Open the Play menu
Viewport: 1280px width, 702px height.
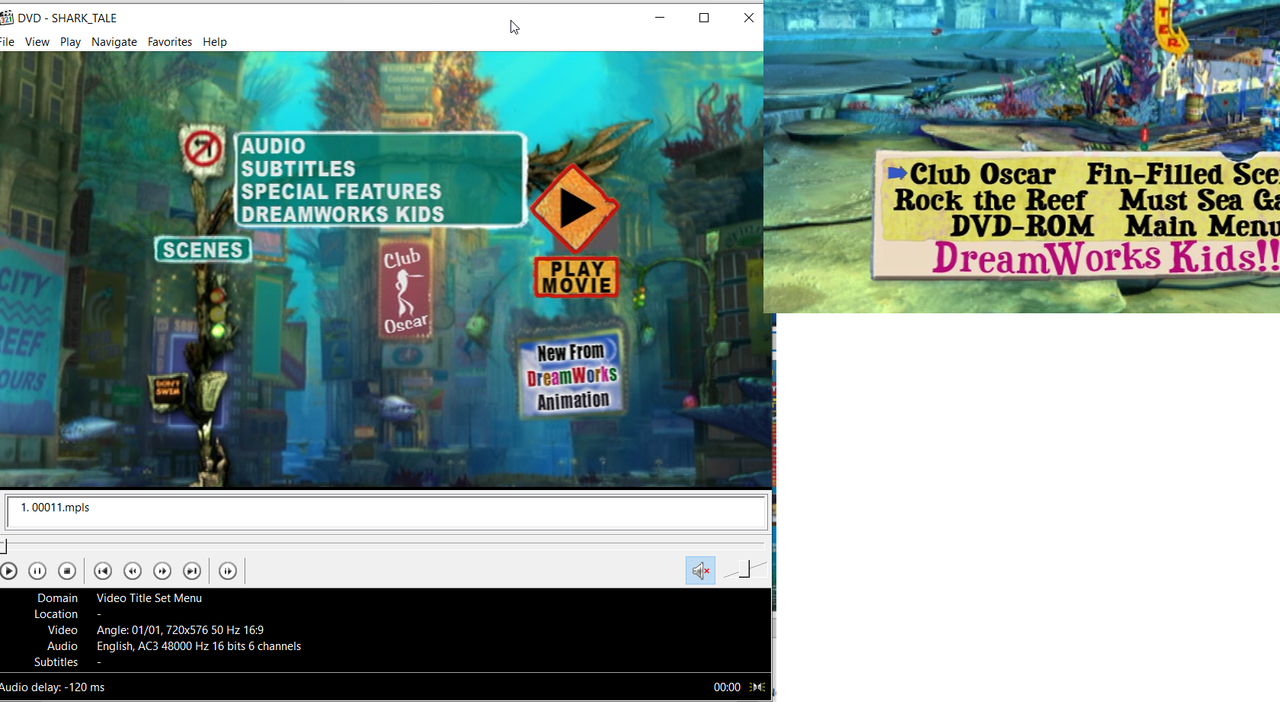[70, 42]
